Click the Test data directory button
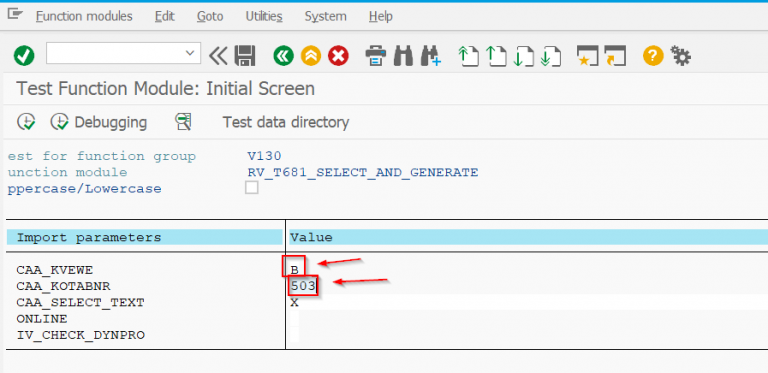Viewport: 768px width, 373px height. [x=286, y=122]
